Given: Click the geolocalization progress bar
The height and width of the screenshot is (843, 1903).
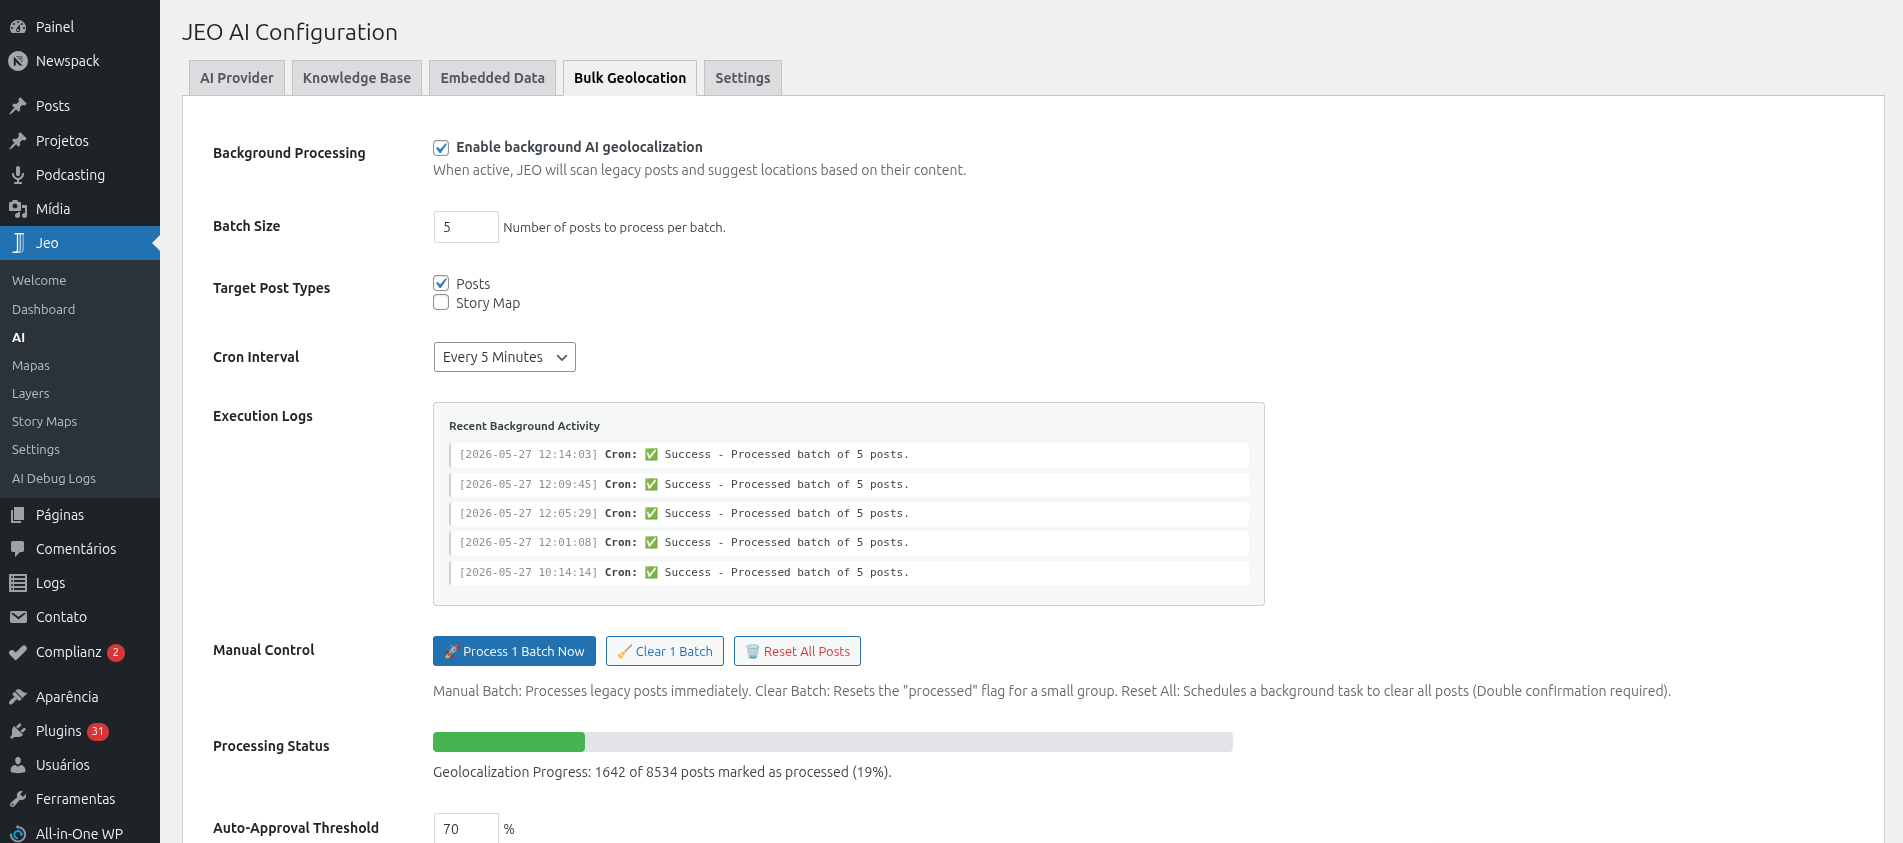Looking at the screenshot, I should (833, 742).
